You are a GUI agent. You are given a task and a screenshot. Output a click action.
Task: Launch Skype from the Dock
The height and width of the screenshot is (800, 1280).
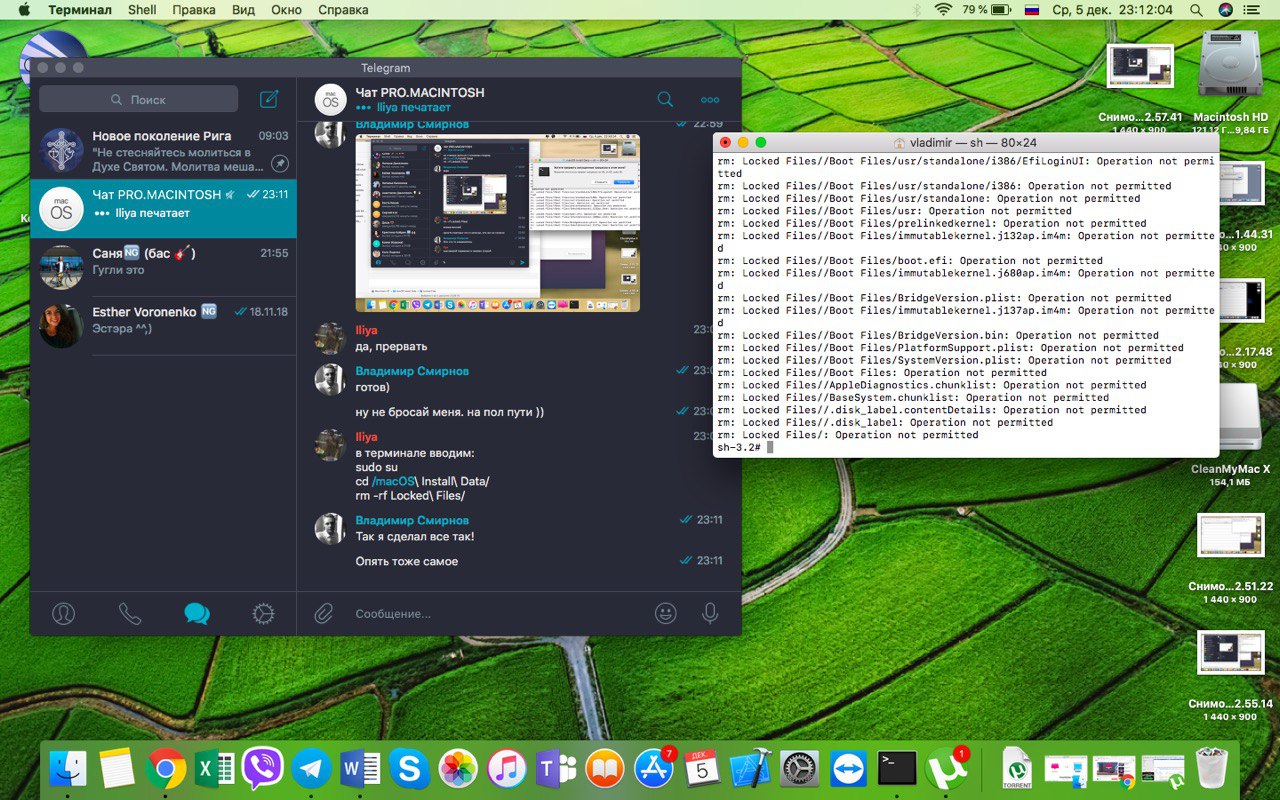pos(410,769)
